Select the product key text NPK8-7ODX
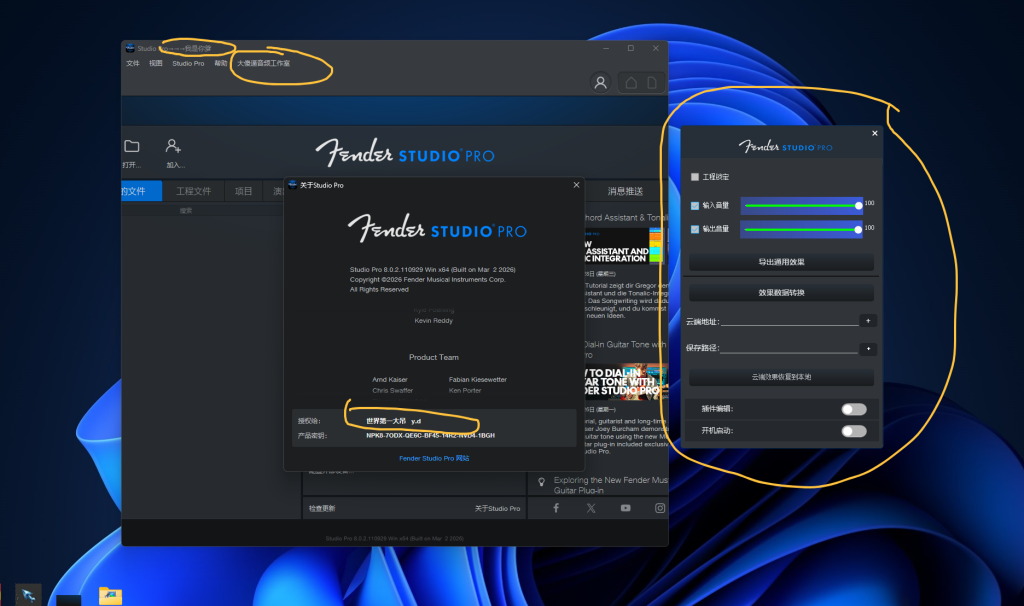 click(x=430, y=436)
